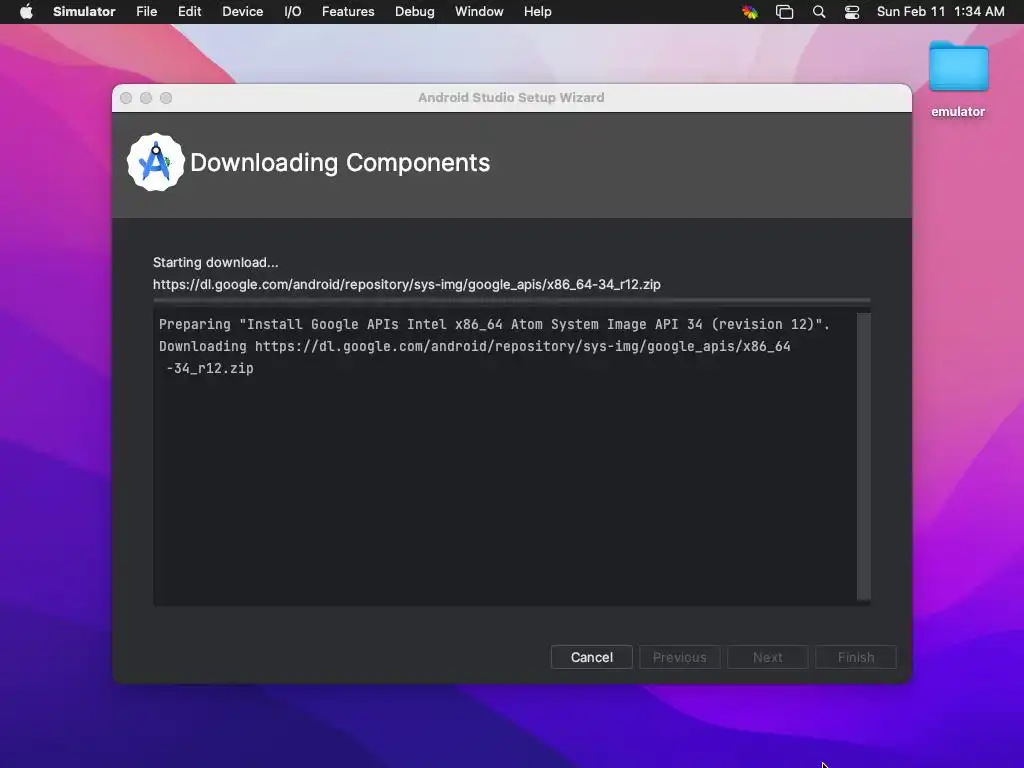Viewport: 1024px width, 768px height.
Task: Click the 'Downloading Components' heading
Action: tap(340, 163)
